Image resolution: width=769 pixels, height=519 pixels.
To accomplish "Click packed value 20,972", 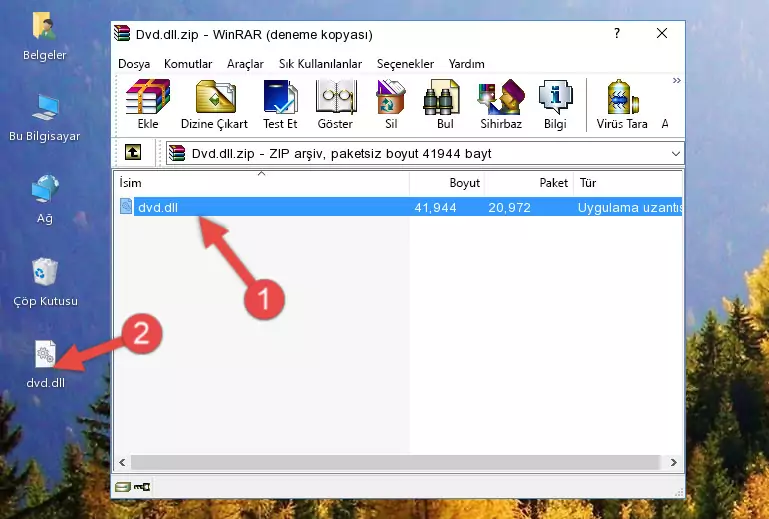I will tap(509, 208).
